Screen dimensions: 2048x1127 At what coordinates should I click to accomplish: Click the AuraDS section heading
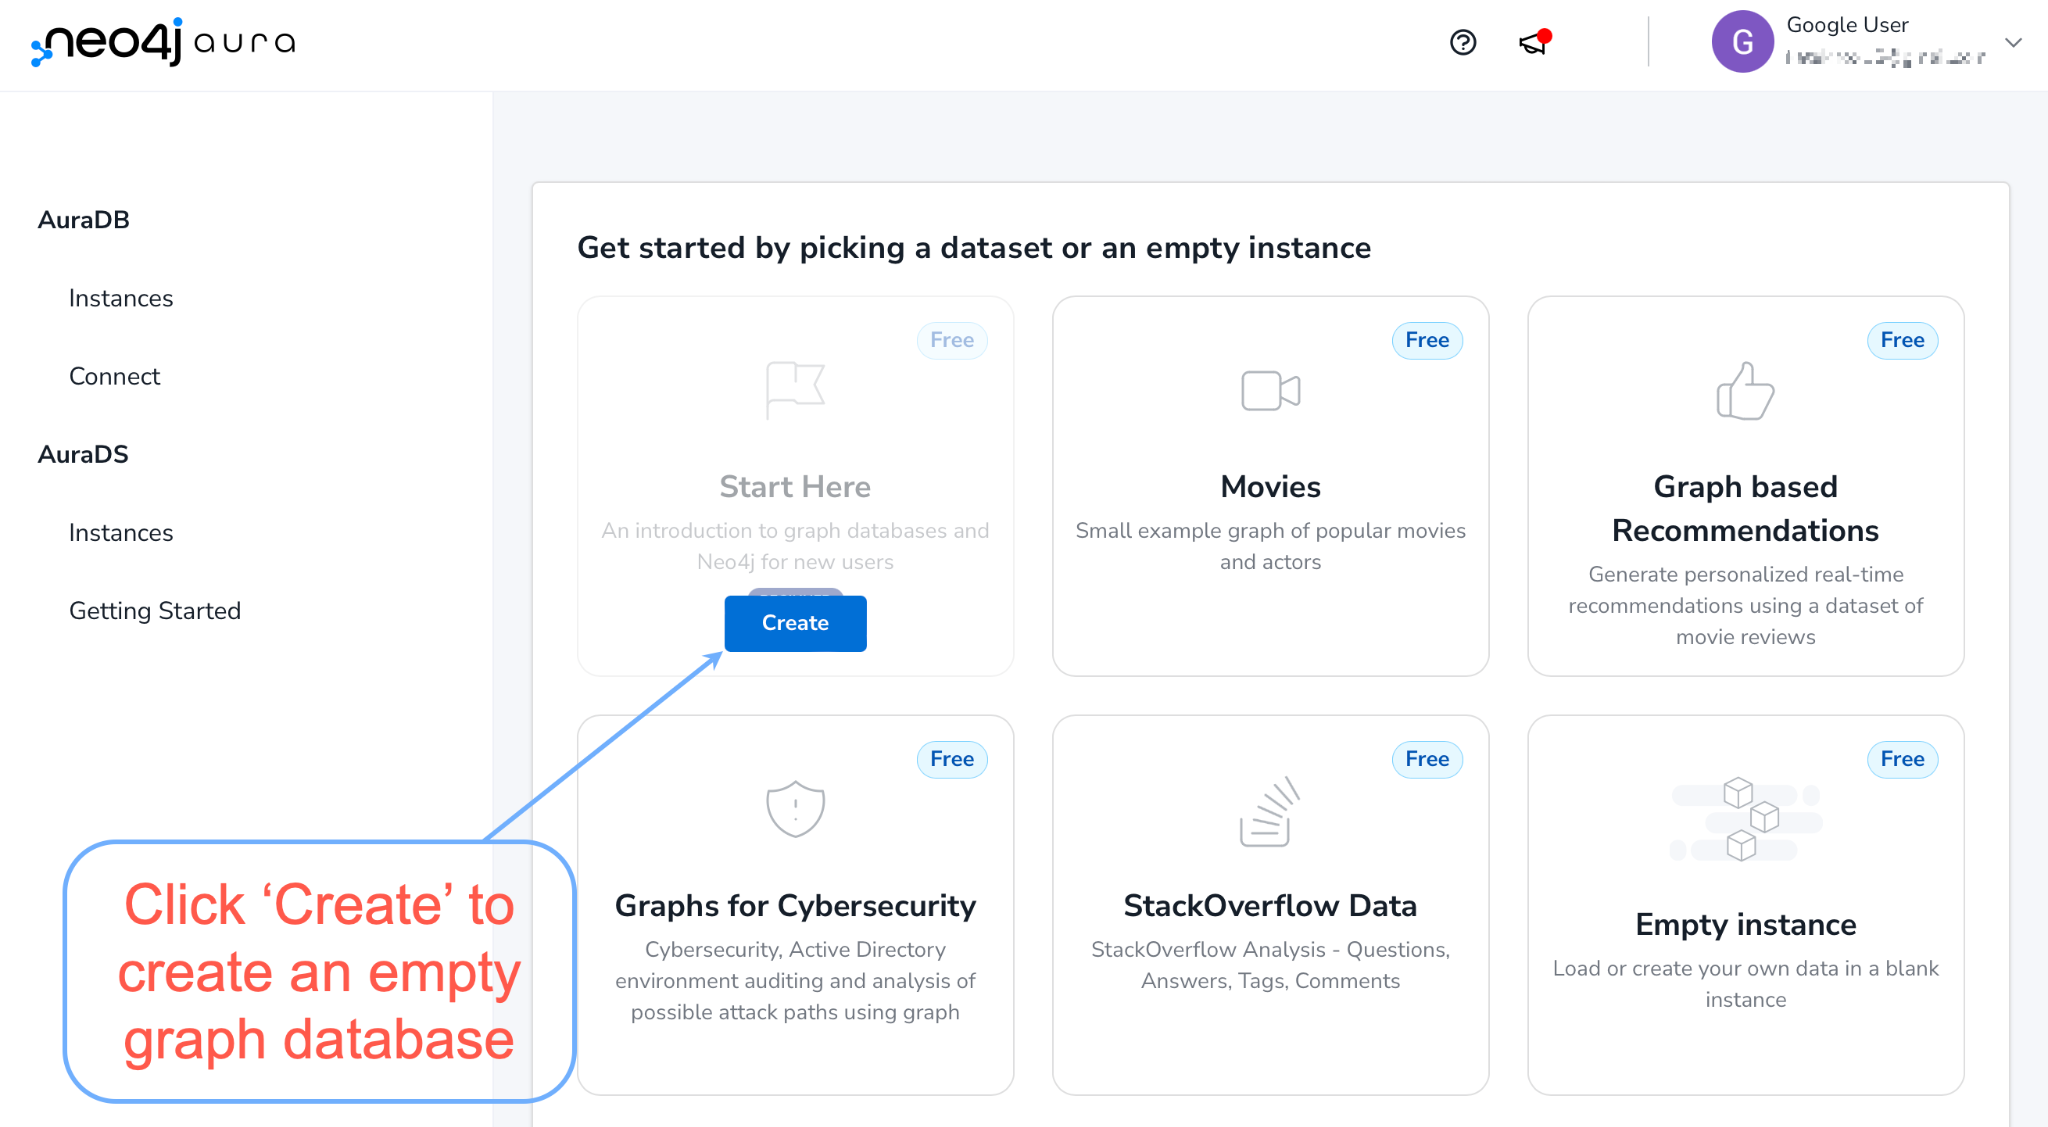[x=83, y=454]
